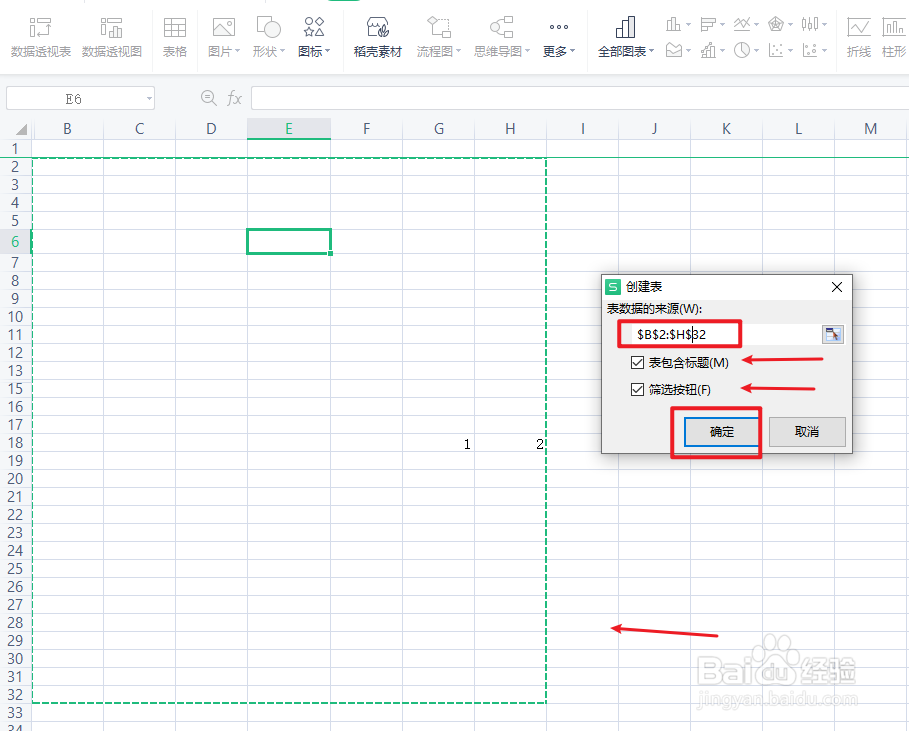This screenshot has height=731, width=909.
Task: Close the 创建表 dialog
Action: coord(837,287)
